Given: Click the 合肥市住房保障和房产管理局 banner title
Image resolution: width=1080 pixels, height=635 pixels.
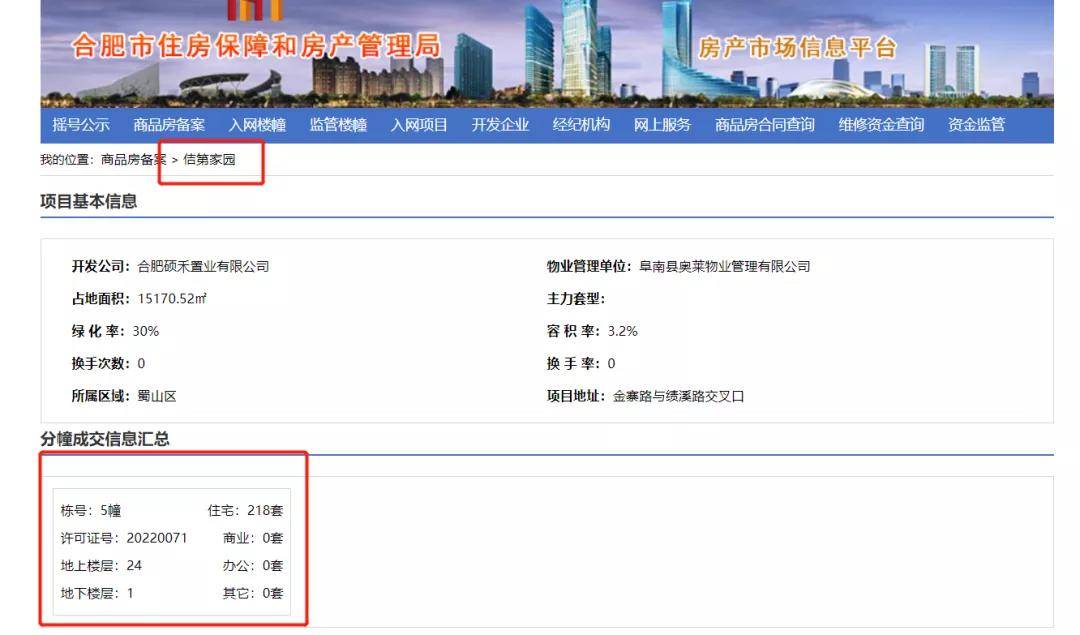Looking at the screenshot, I should coord(256,46).
